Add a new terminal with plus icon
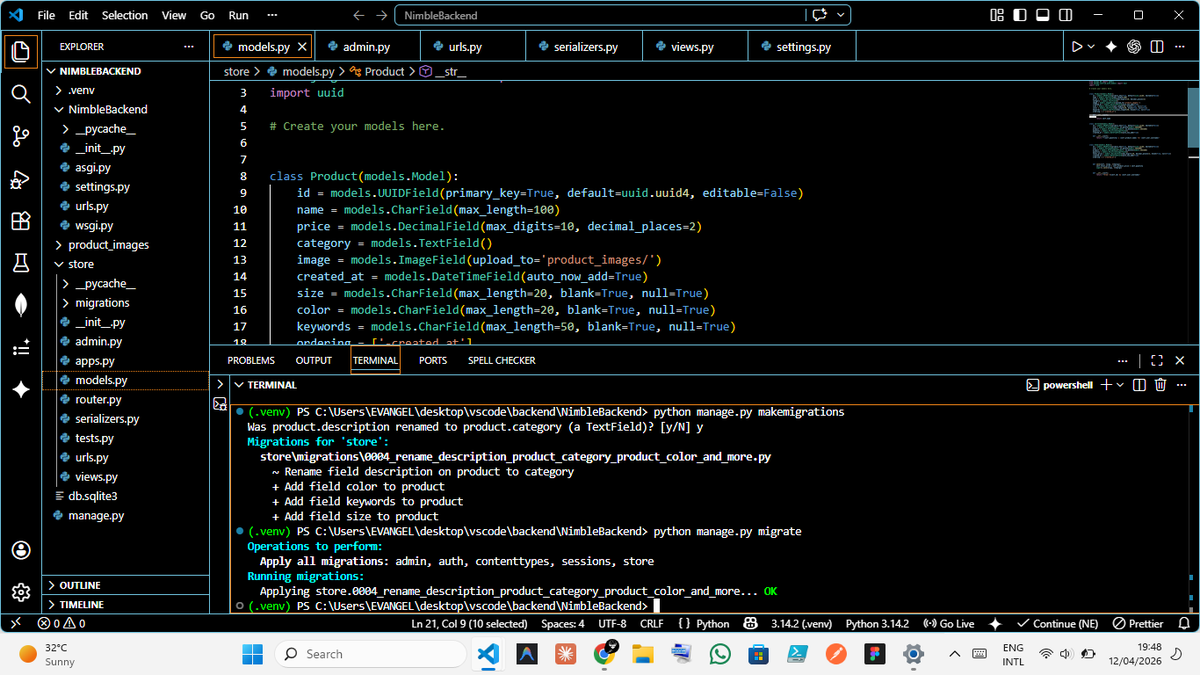 (1105, 385)
